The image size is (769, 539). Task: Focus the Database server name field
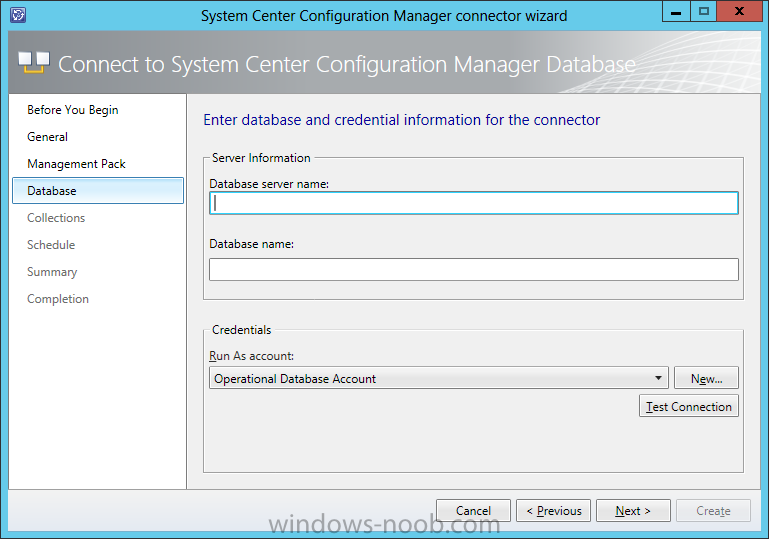(474, 203)
